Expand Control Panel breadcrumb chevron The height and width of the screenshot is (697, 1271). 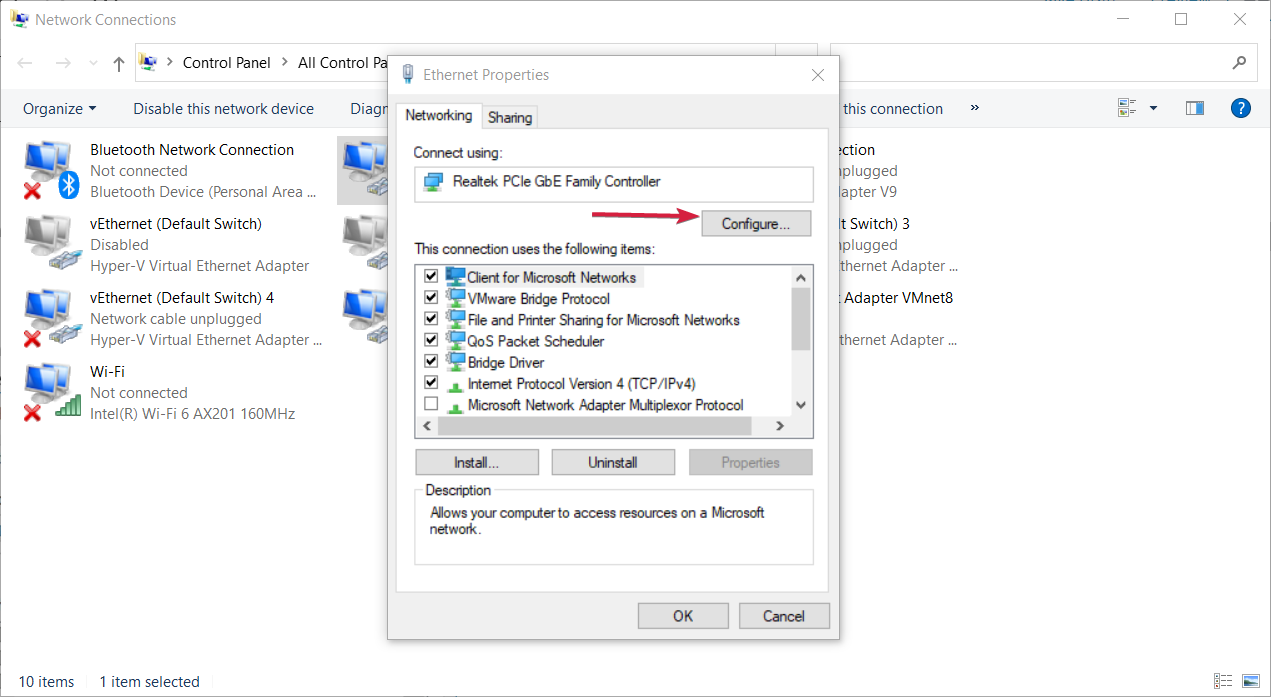pyautogui.click(x=285, y=62)
